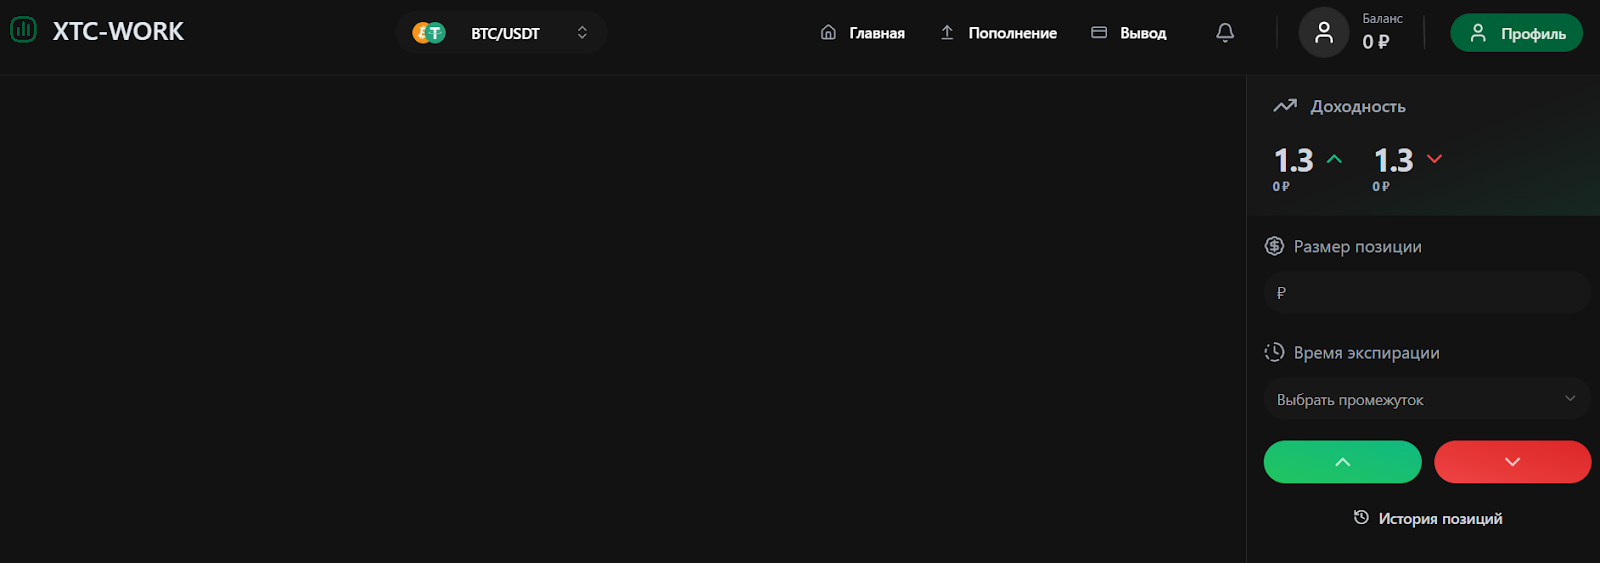1600x563 pixels.
Task: Click the round user avatar icon
Action: (1324, 33)
